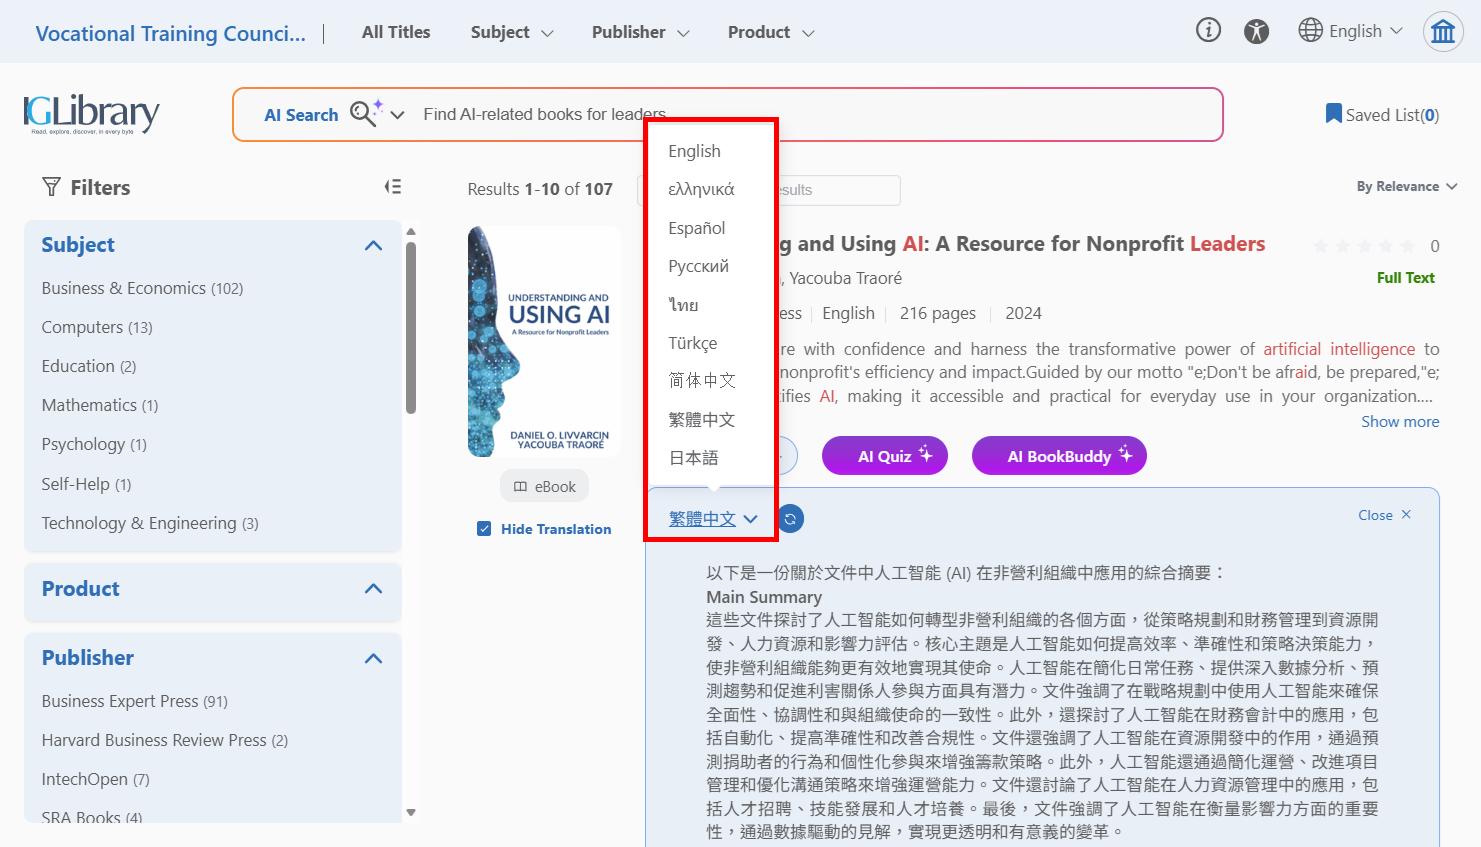
Task: Open accessibility options icon
Action: 1256,31
